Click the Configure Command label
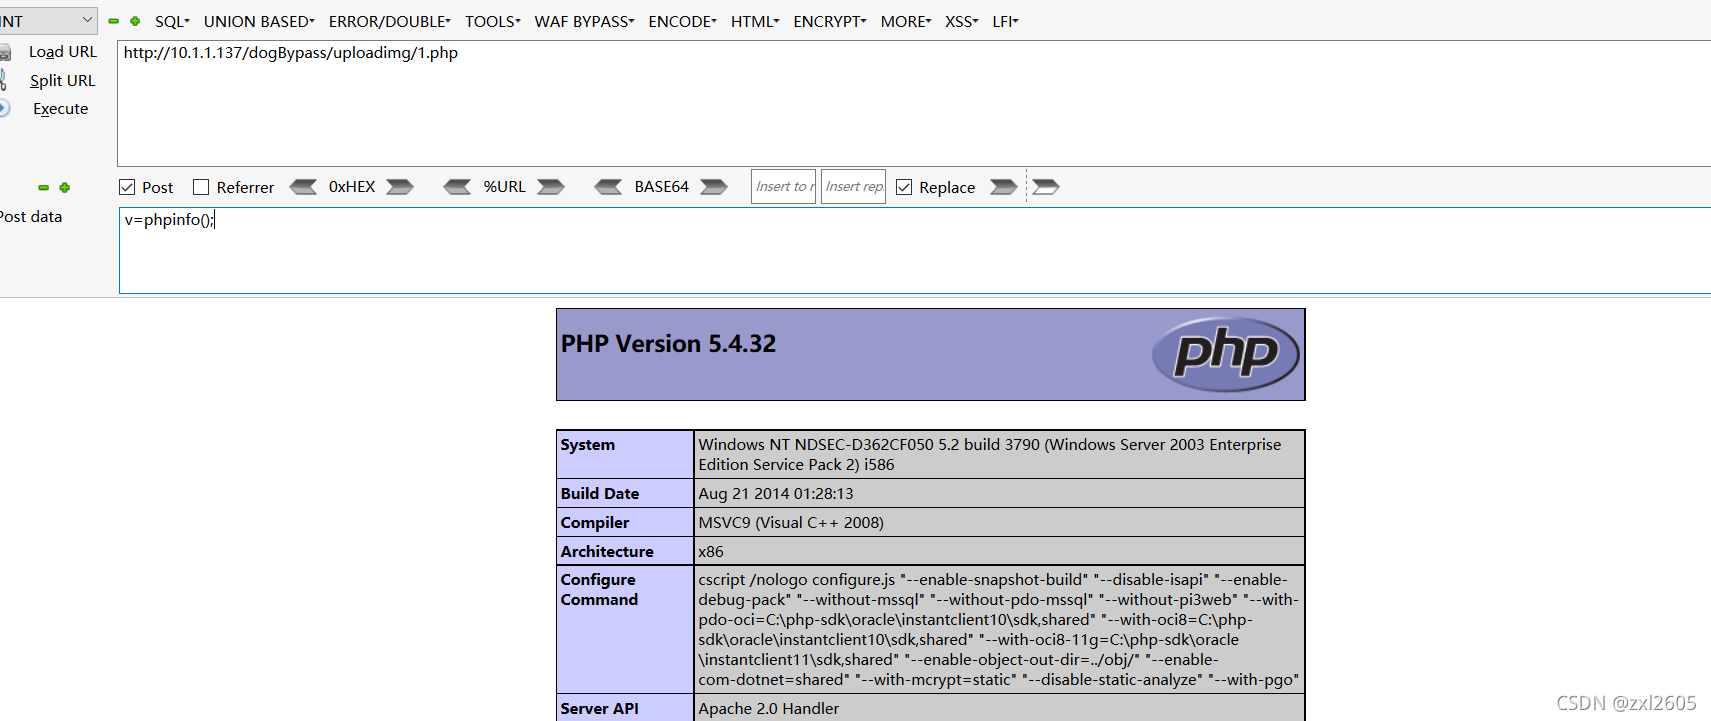 click(x=599, y=590)
